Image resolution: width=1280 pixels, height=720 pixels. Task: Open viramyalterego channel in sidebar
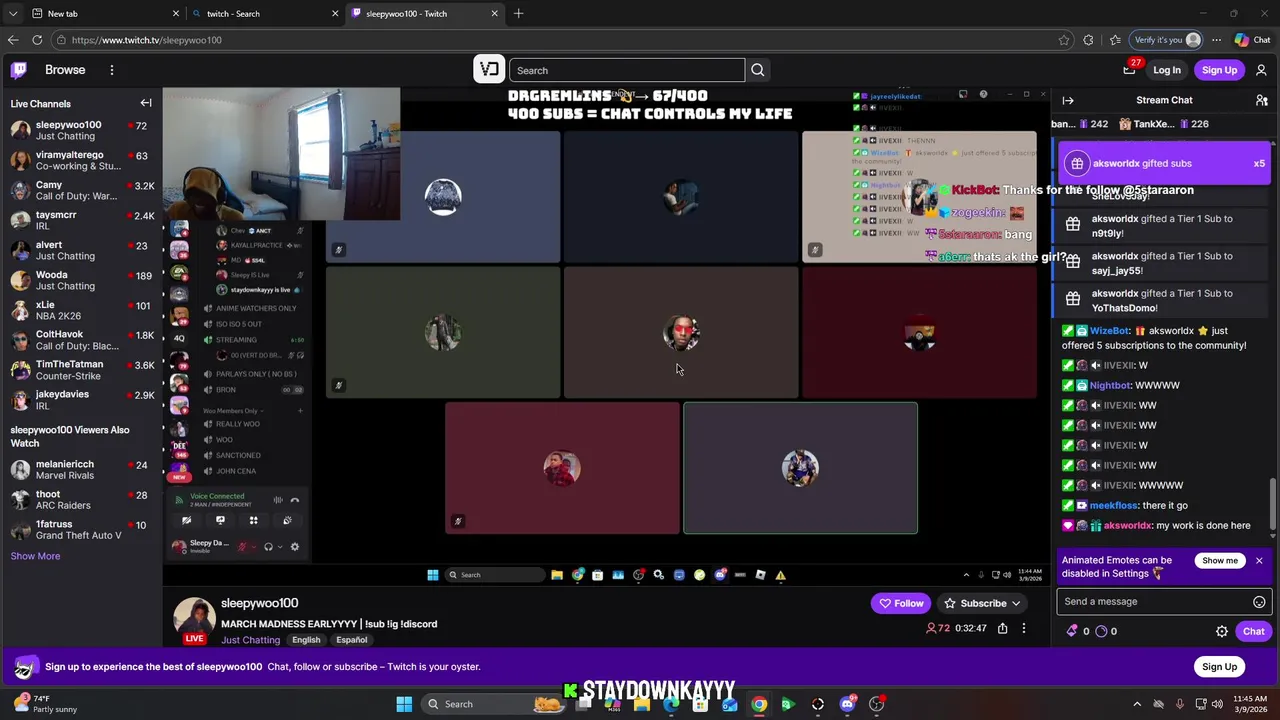click(81, 161)
